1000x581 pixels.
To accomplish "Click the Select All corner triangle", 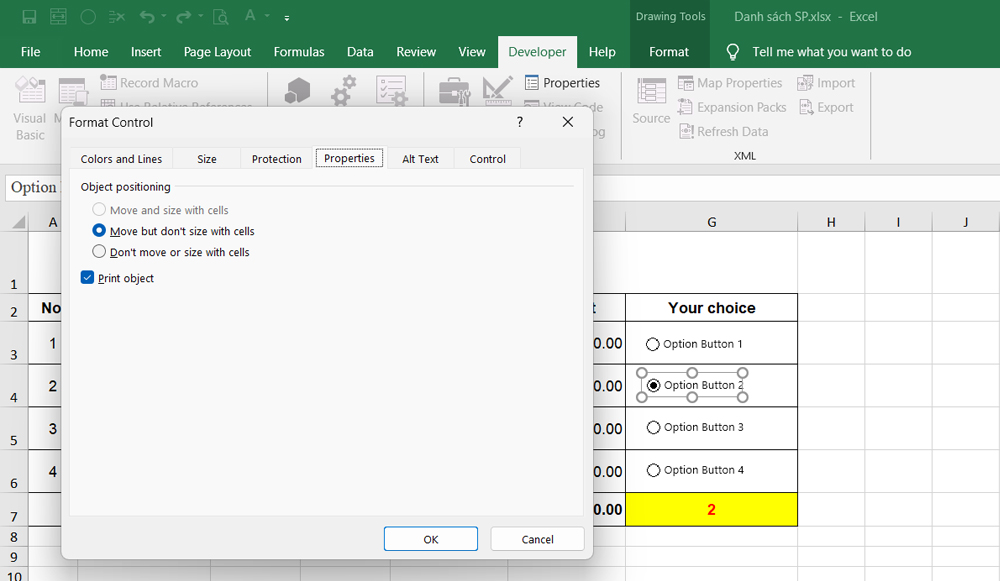I will pyautogui.click(x=19, y=222).
